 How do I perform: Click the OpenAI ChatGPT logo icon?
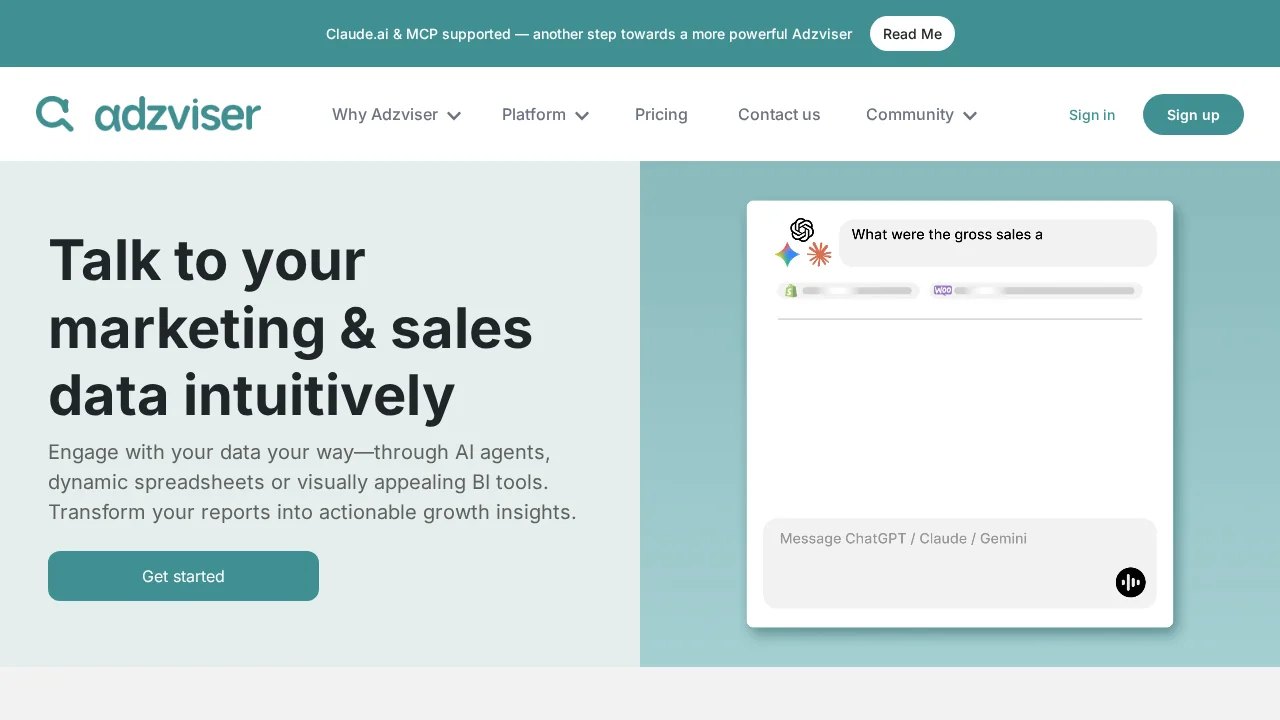(x=802, y=230)
